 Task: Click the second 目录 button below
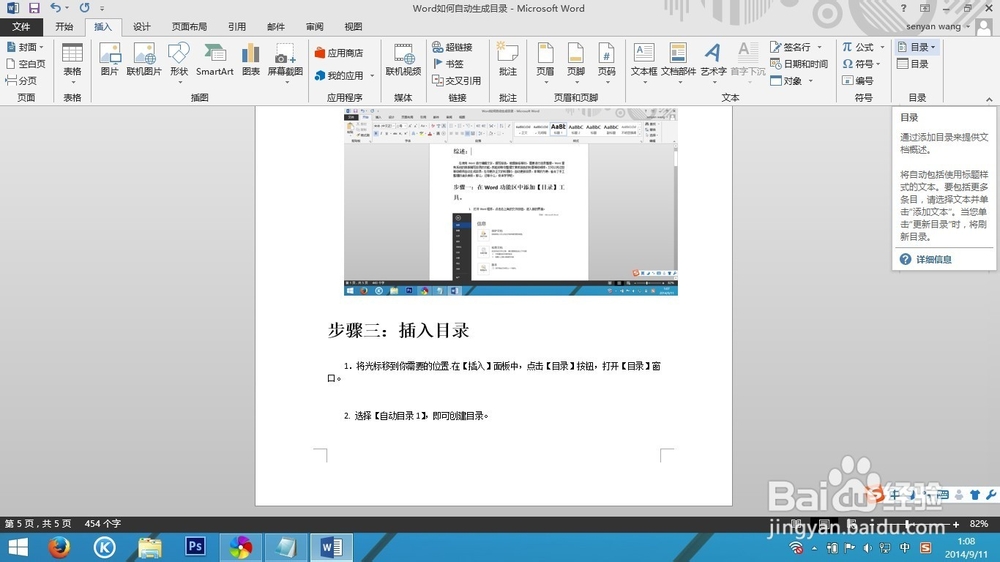tap(913, 64)
